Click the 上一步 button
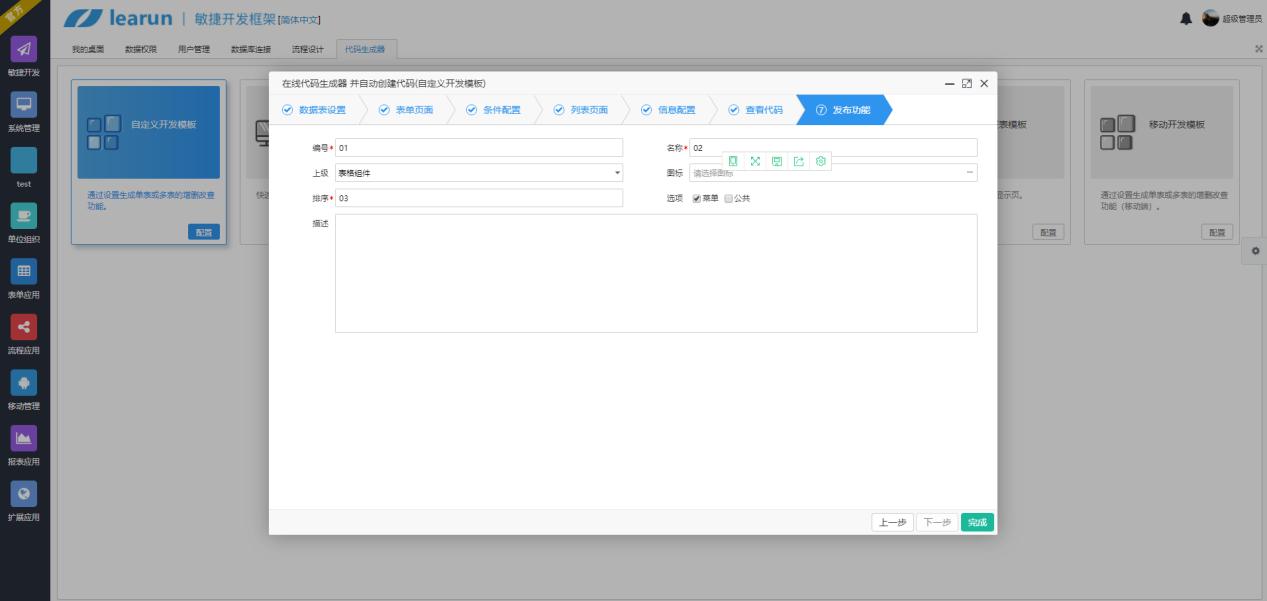 coord(893,522)
